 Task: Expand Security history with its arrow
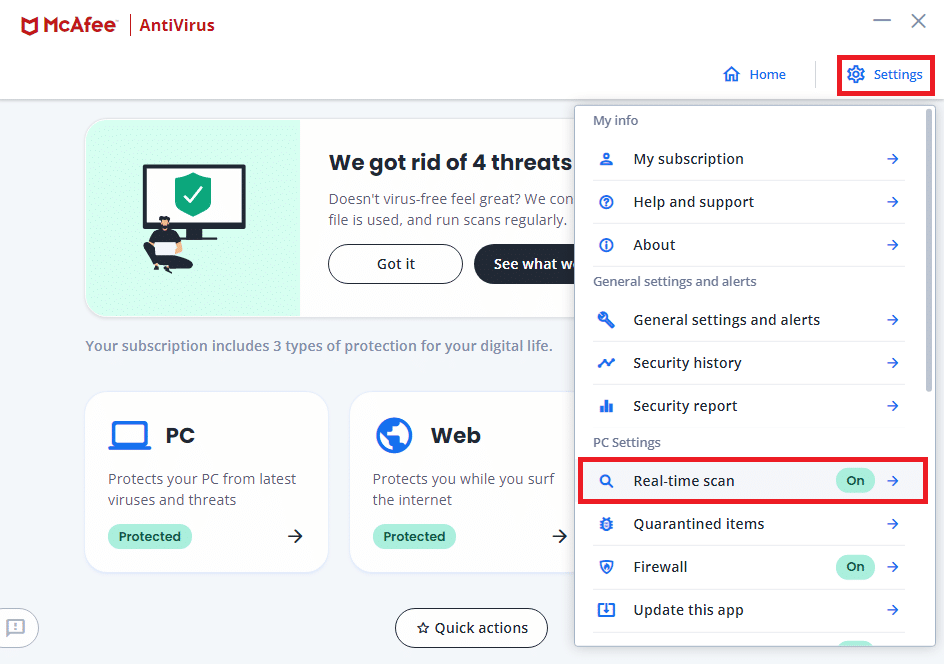[893, 362]
